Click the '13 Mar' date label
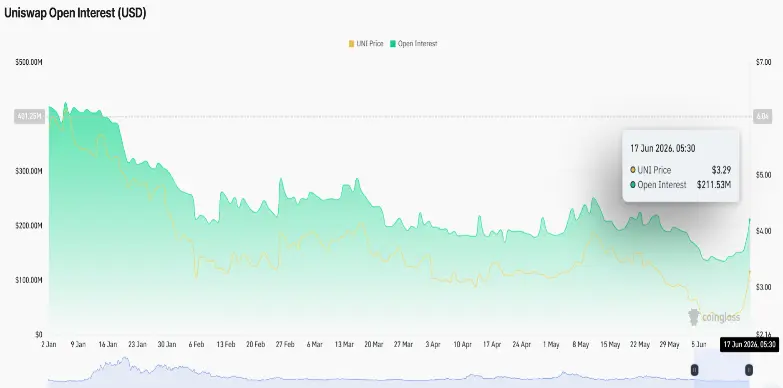Screen dimensions: 783x388 [x=344, y=345]
